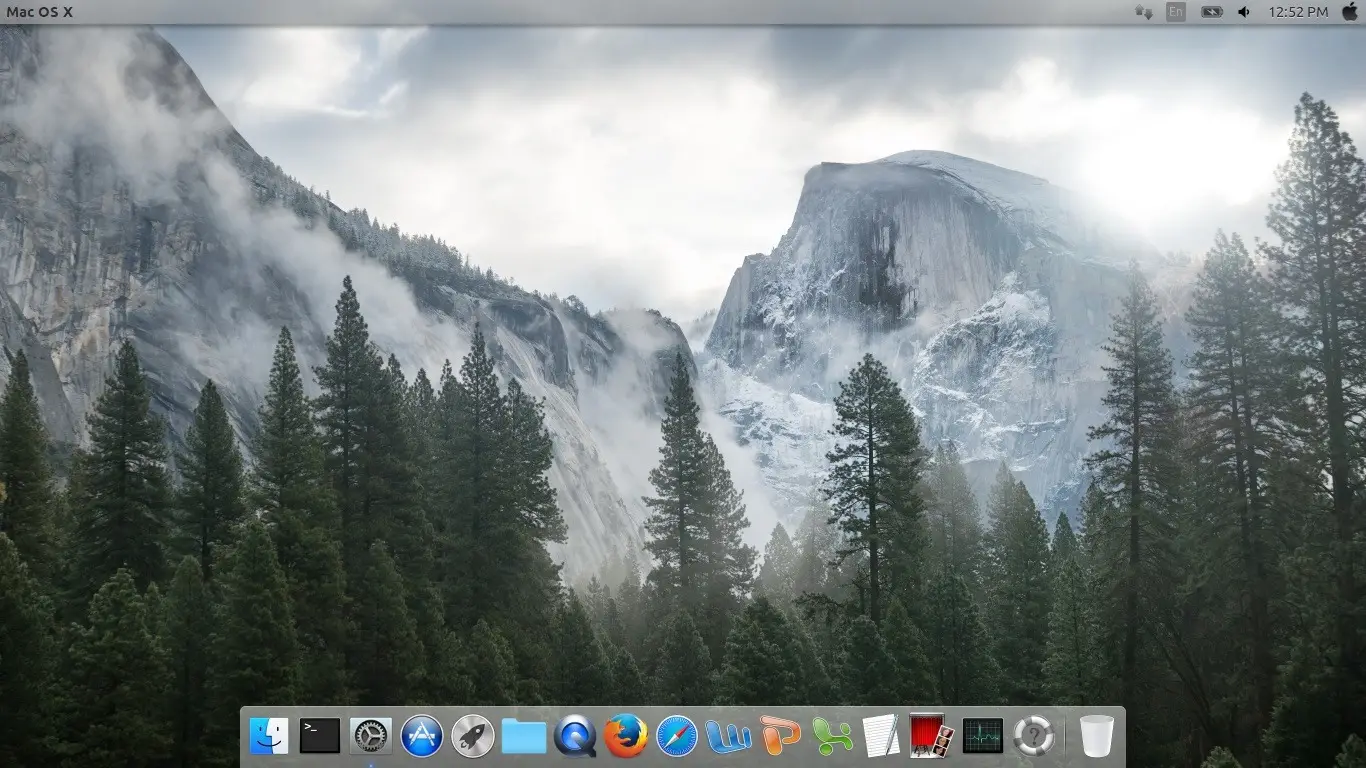
Task: Open Safari compass icon
Action: 677,736
